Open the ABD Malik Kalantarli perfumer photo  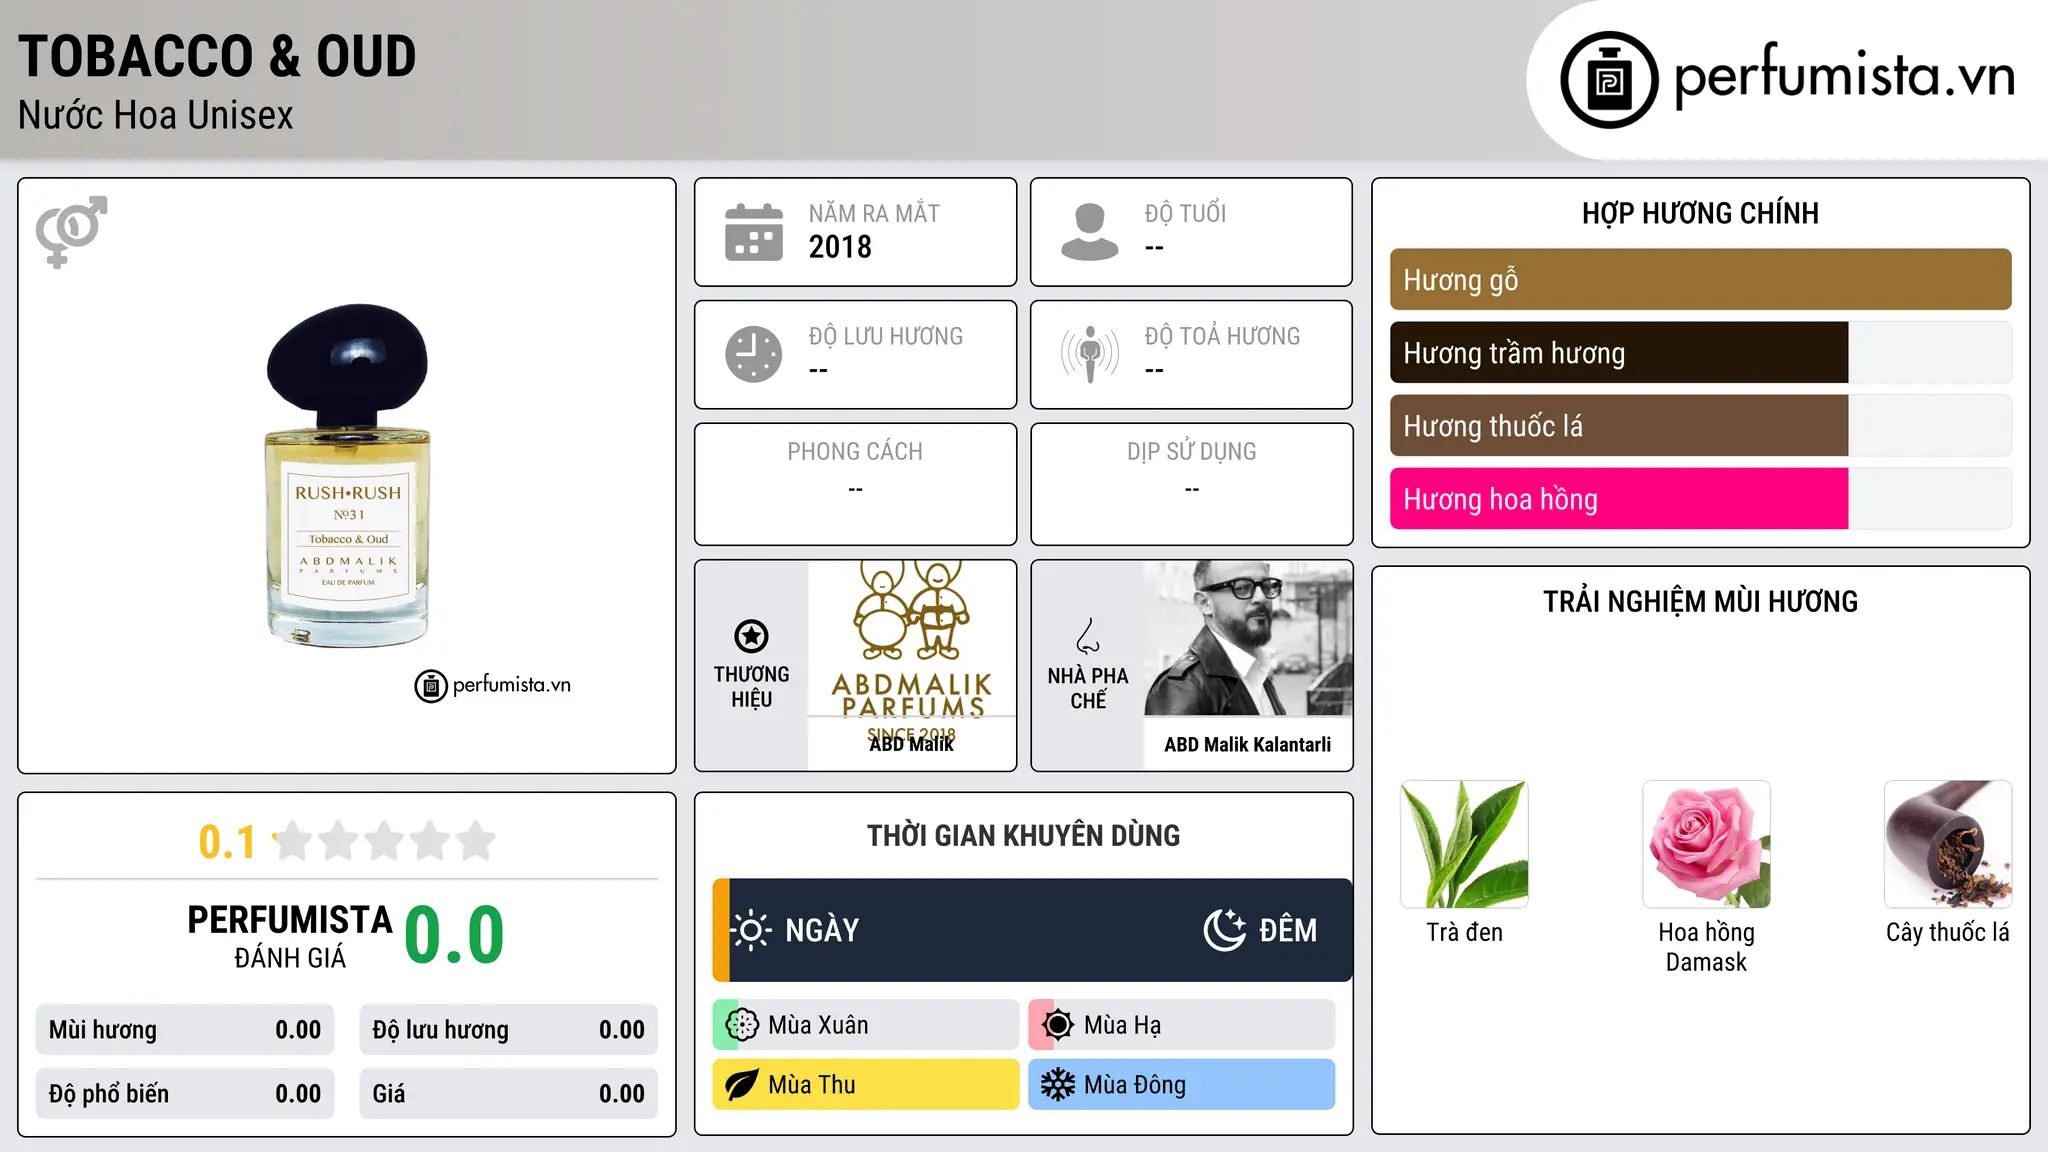pyautogui.click(x=1248, y=638)
